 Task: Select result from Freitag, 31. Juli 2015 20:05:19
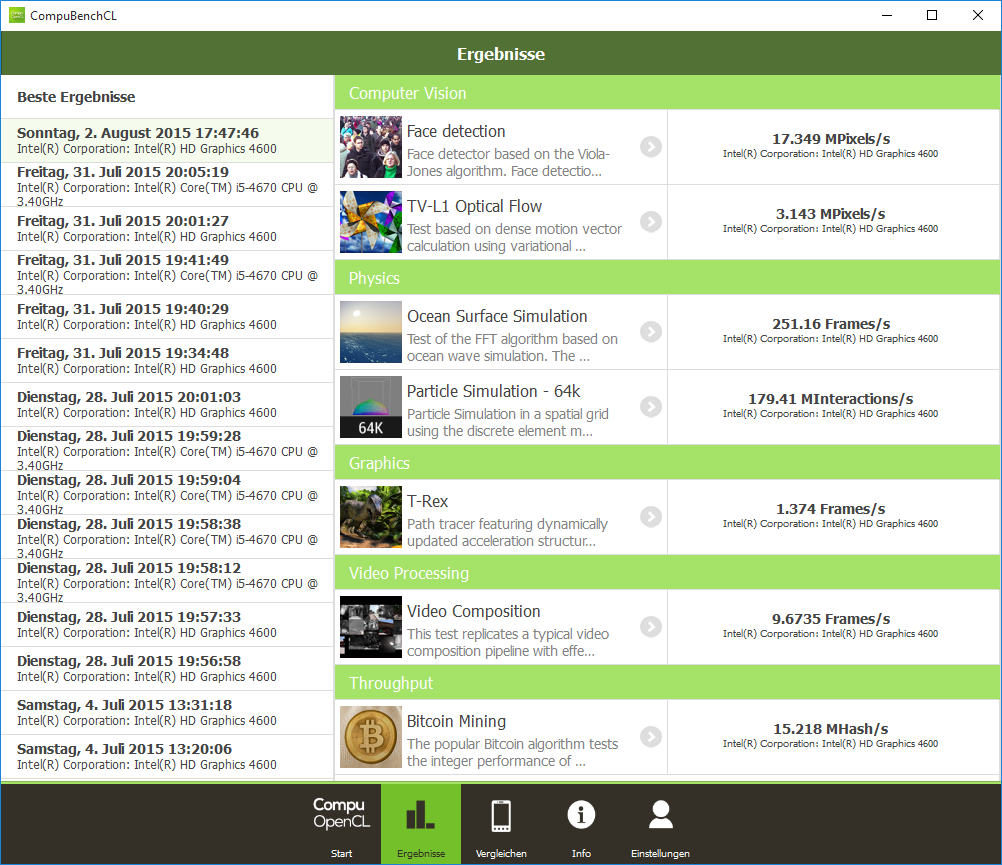click(167, 185)
